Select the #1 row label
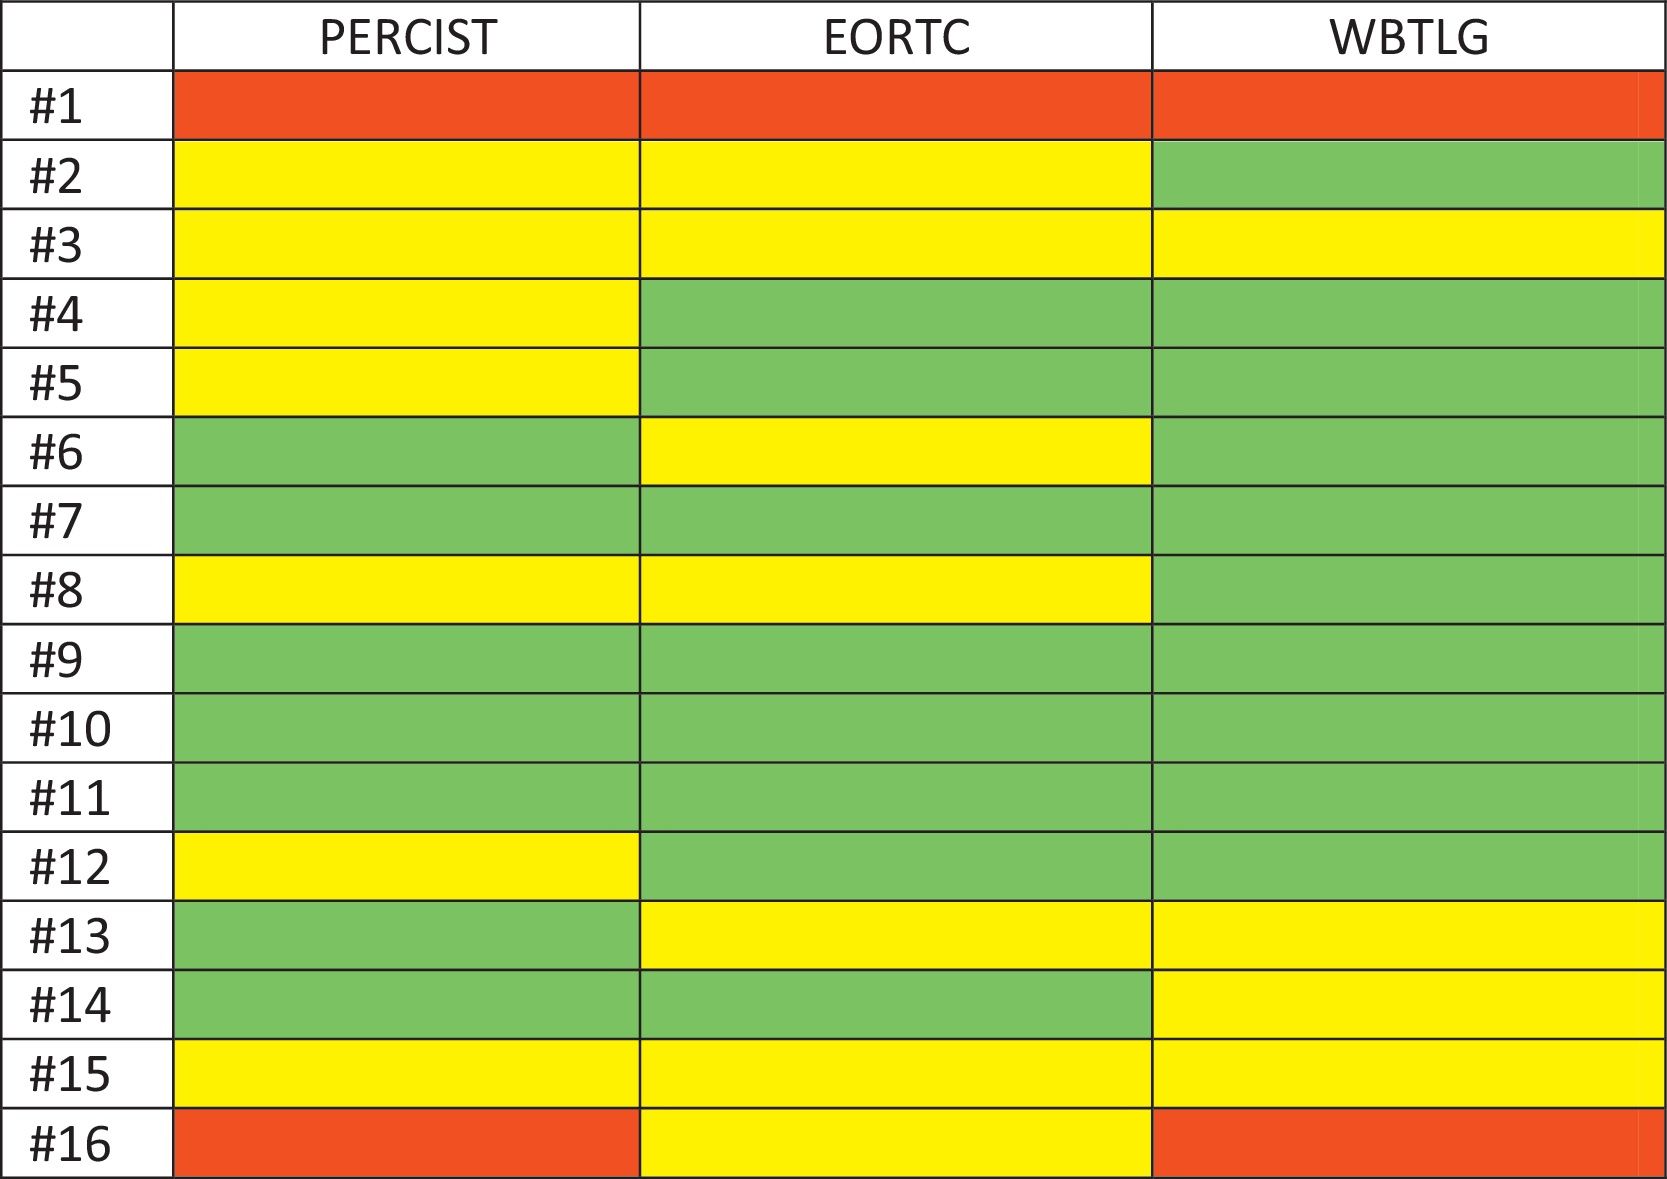This screenshot has width=1667, height=1179. point(56,106)
